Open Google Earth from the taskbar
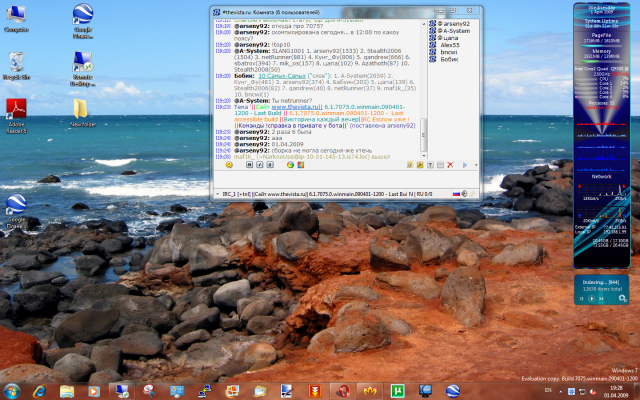 click(453, 391)
